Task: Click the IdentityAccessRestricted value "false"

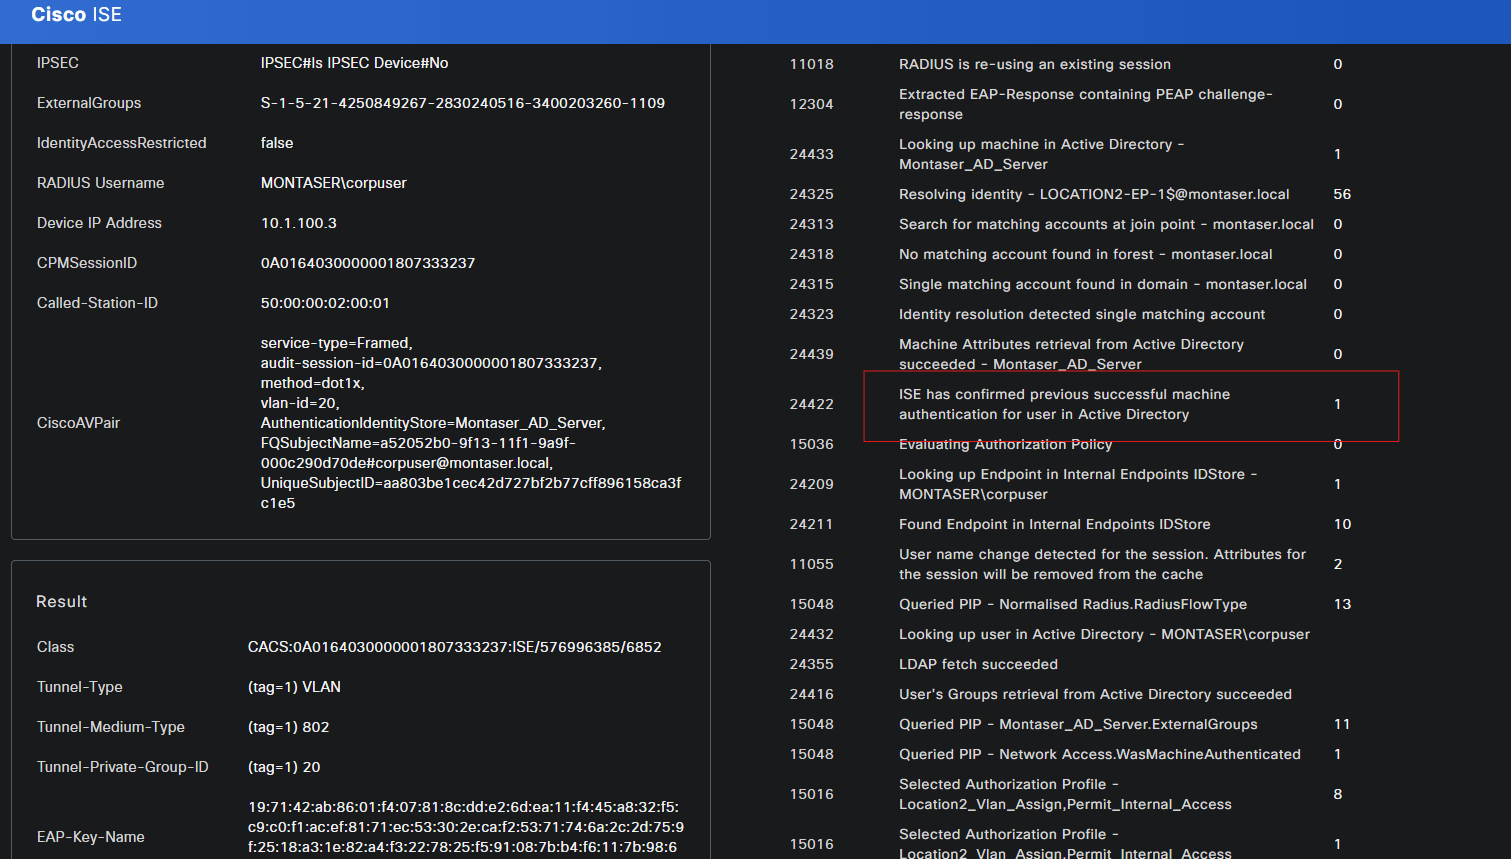Action: 277,143
